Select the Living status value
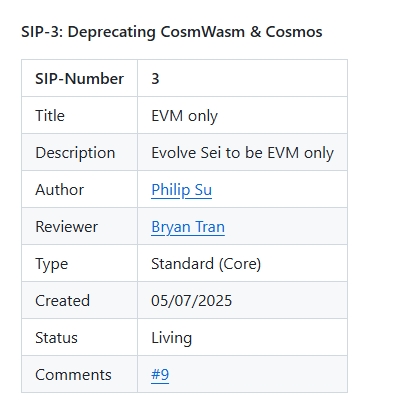410x413 pixels. click(172, 338)
